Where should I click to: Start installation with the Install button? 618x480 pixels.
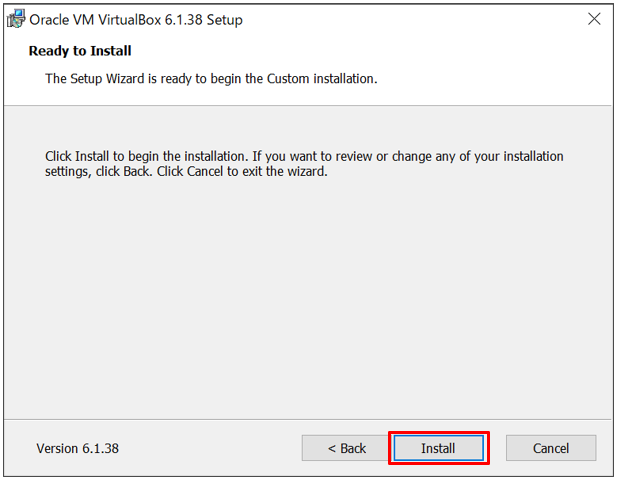point(438,448)
